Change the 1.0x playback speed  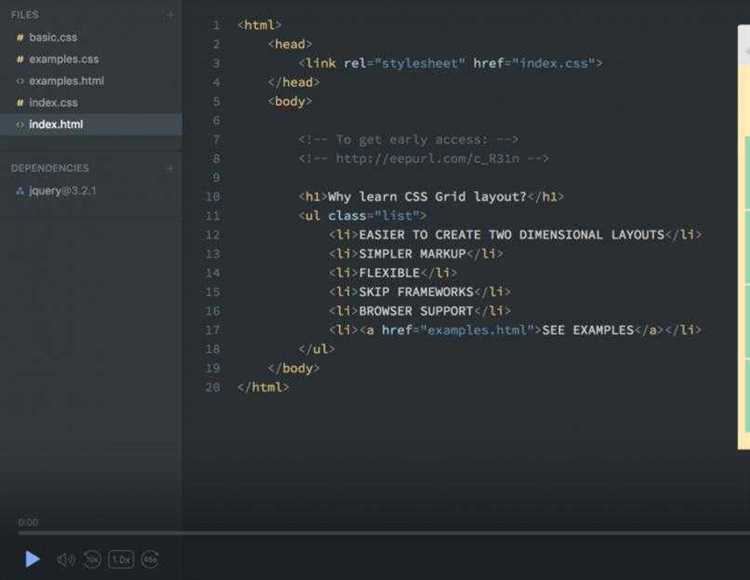pyautogui.click(x=121, y=560)
